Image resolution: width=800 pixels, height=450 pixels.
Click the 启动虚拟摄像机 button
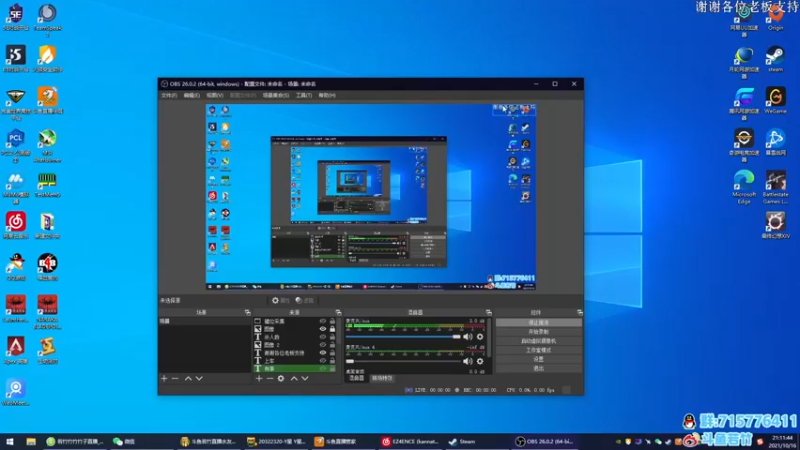(x=538, y=341)
